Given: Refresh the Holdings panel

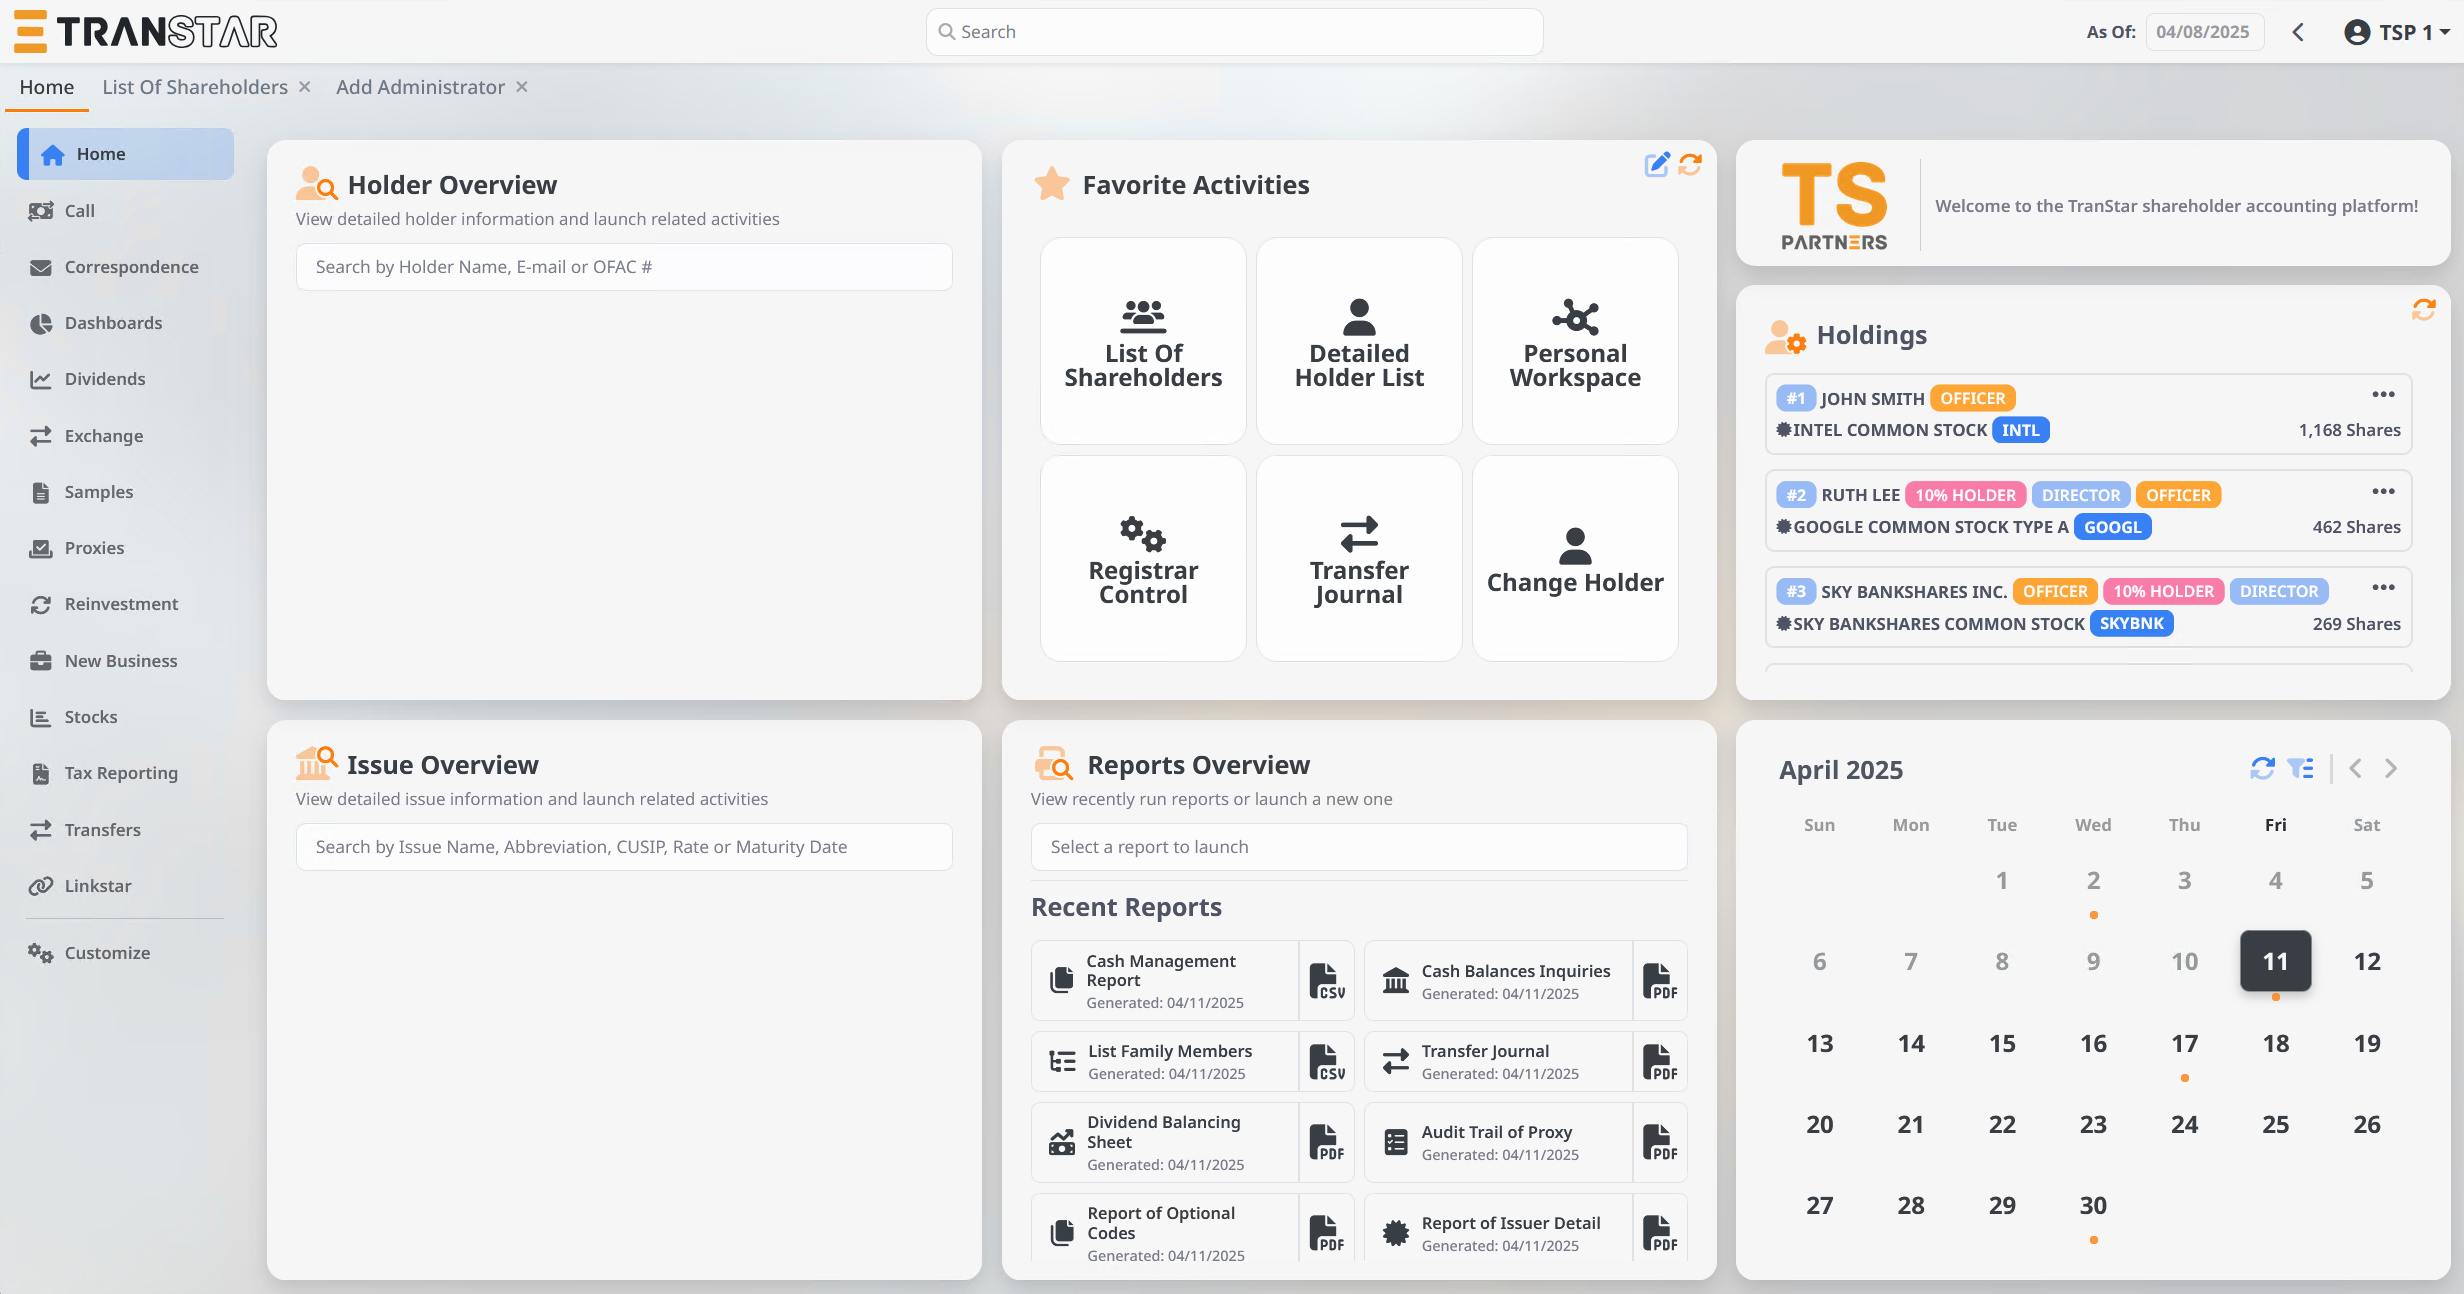Looking at the screenshot, I should [x=2423, y=310].
